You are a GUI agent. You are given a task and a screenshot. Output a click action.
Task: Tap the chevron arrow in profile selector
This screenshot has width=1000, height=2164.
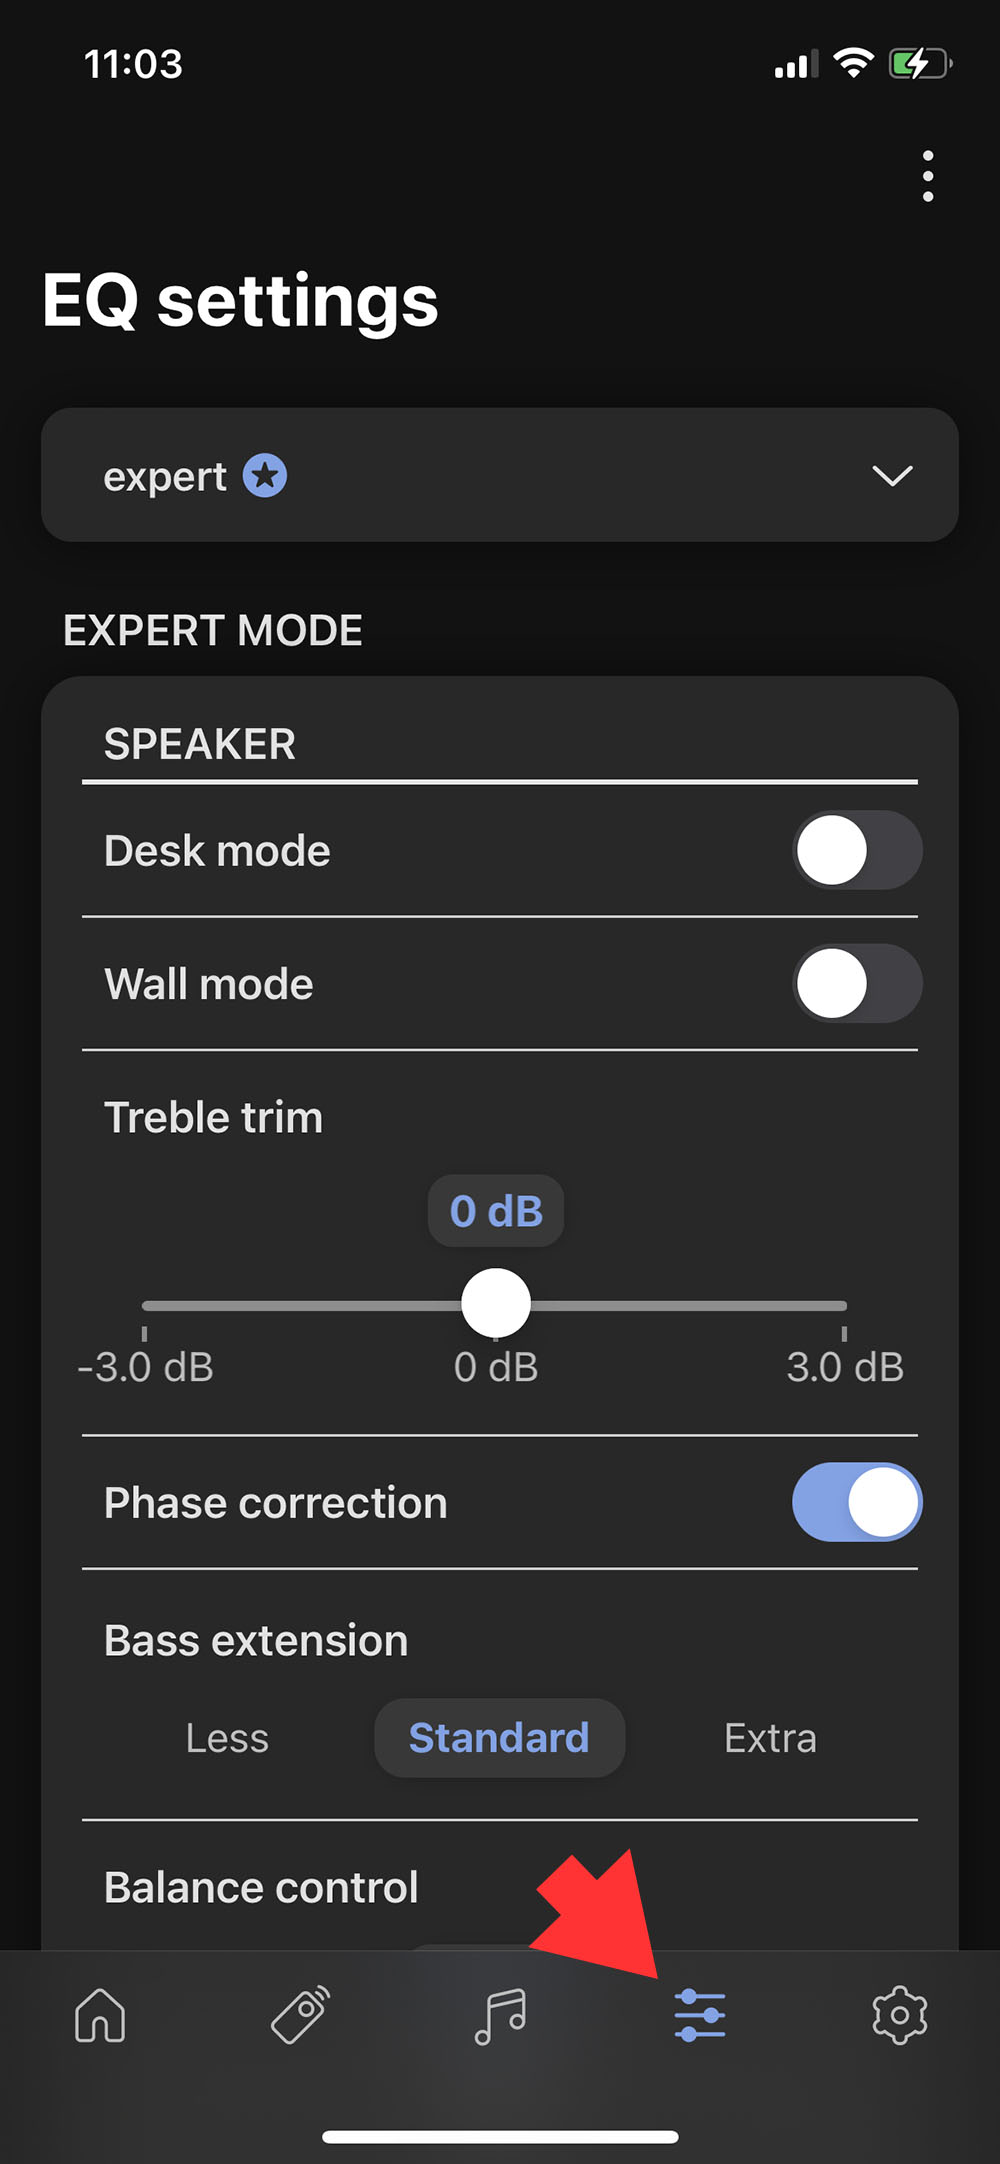click(x=892, y=475)
